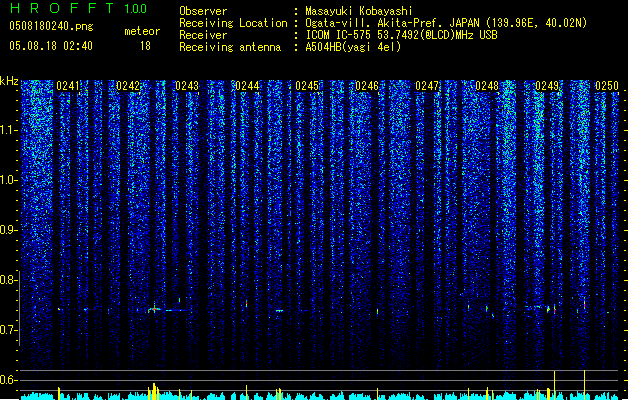
Task: Click the 1.1 kHz axis tick label
Action: click(x=8, y=130)
